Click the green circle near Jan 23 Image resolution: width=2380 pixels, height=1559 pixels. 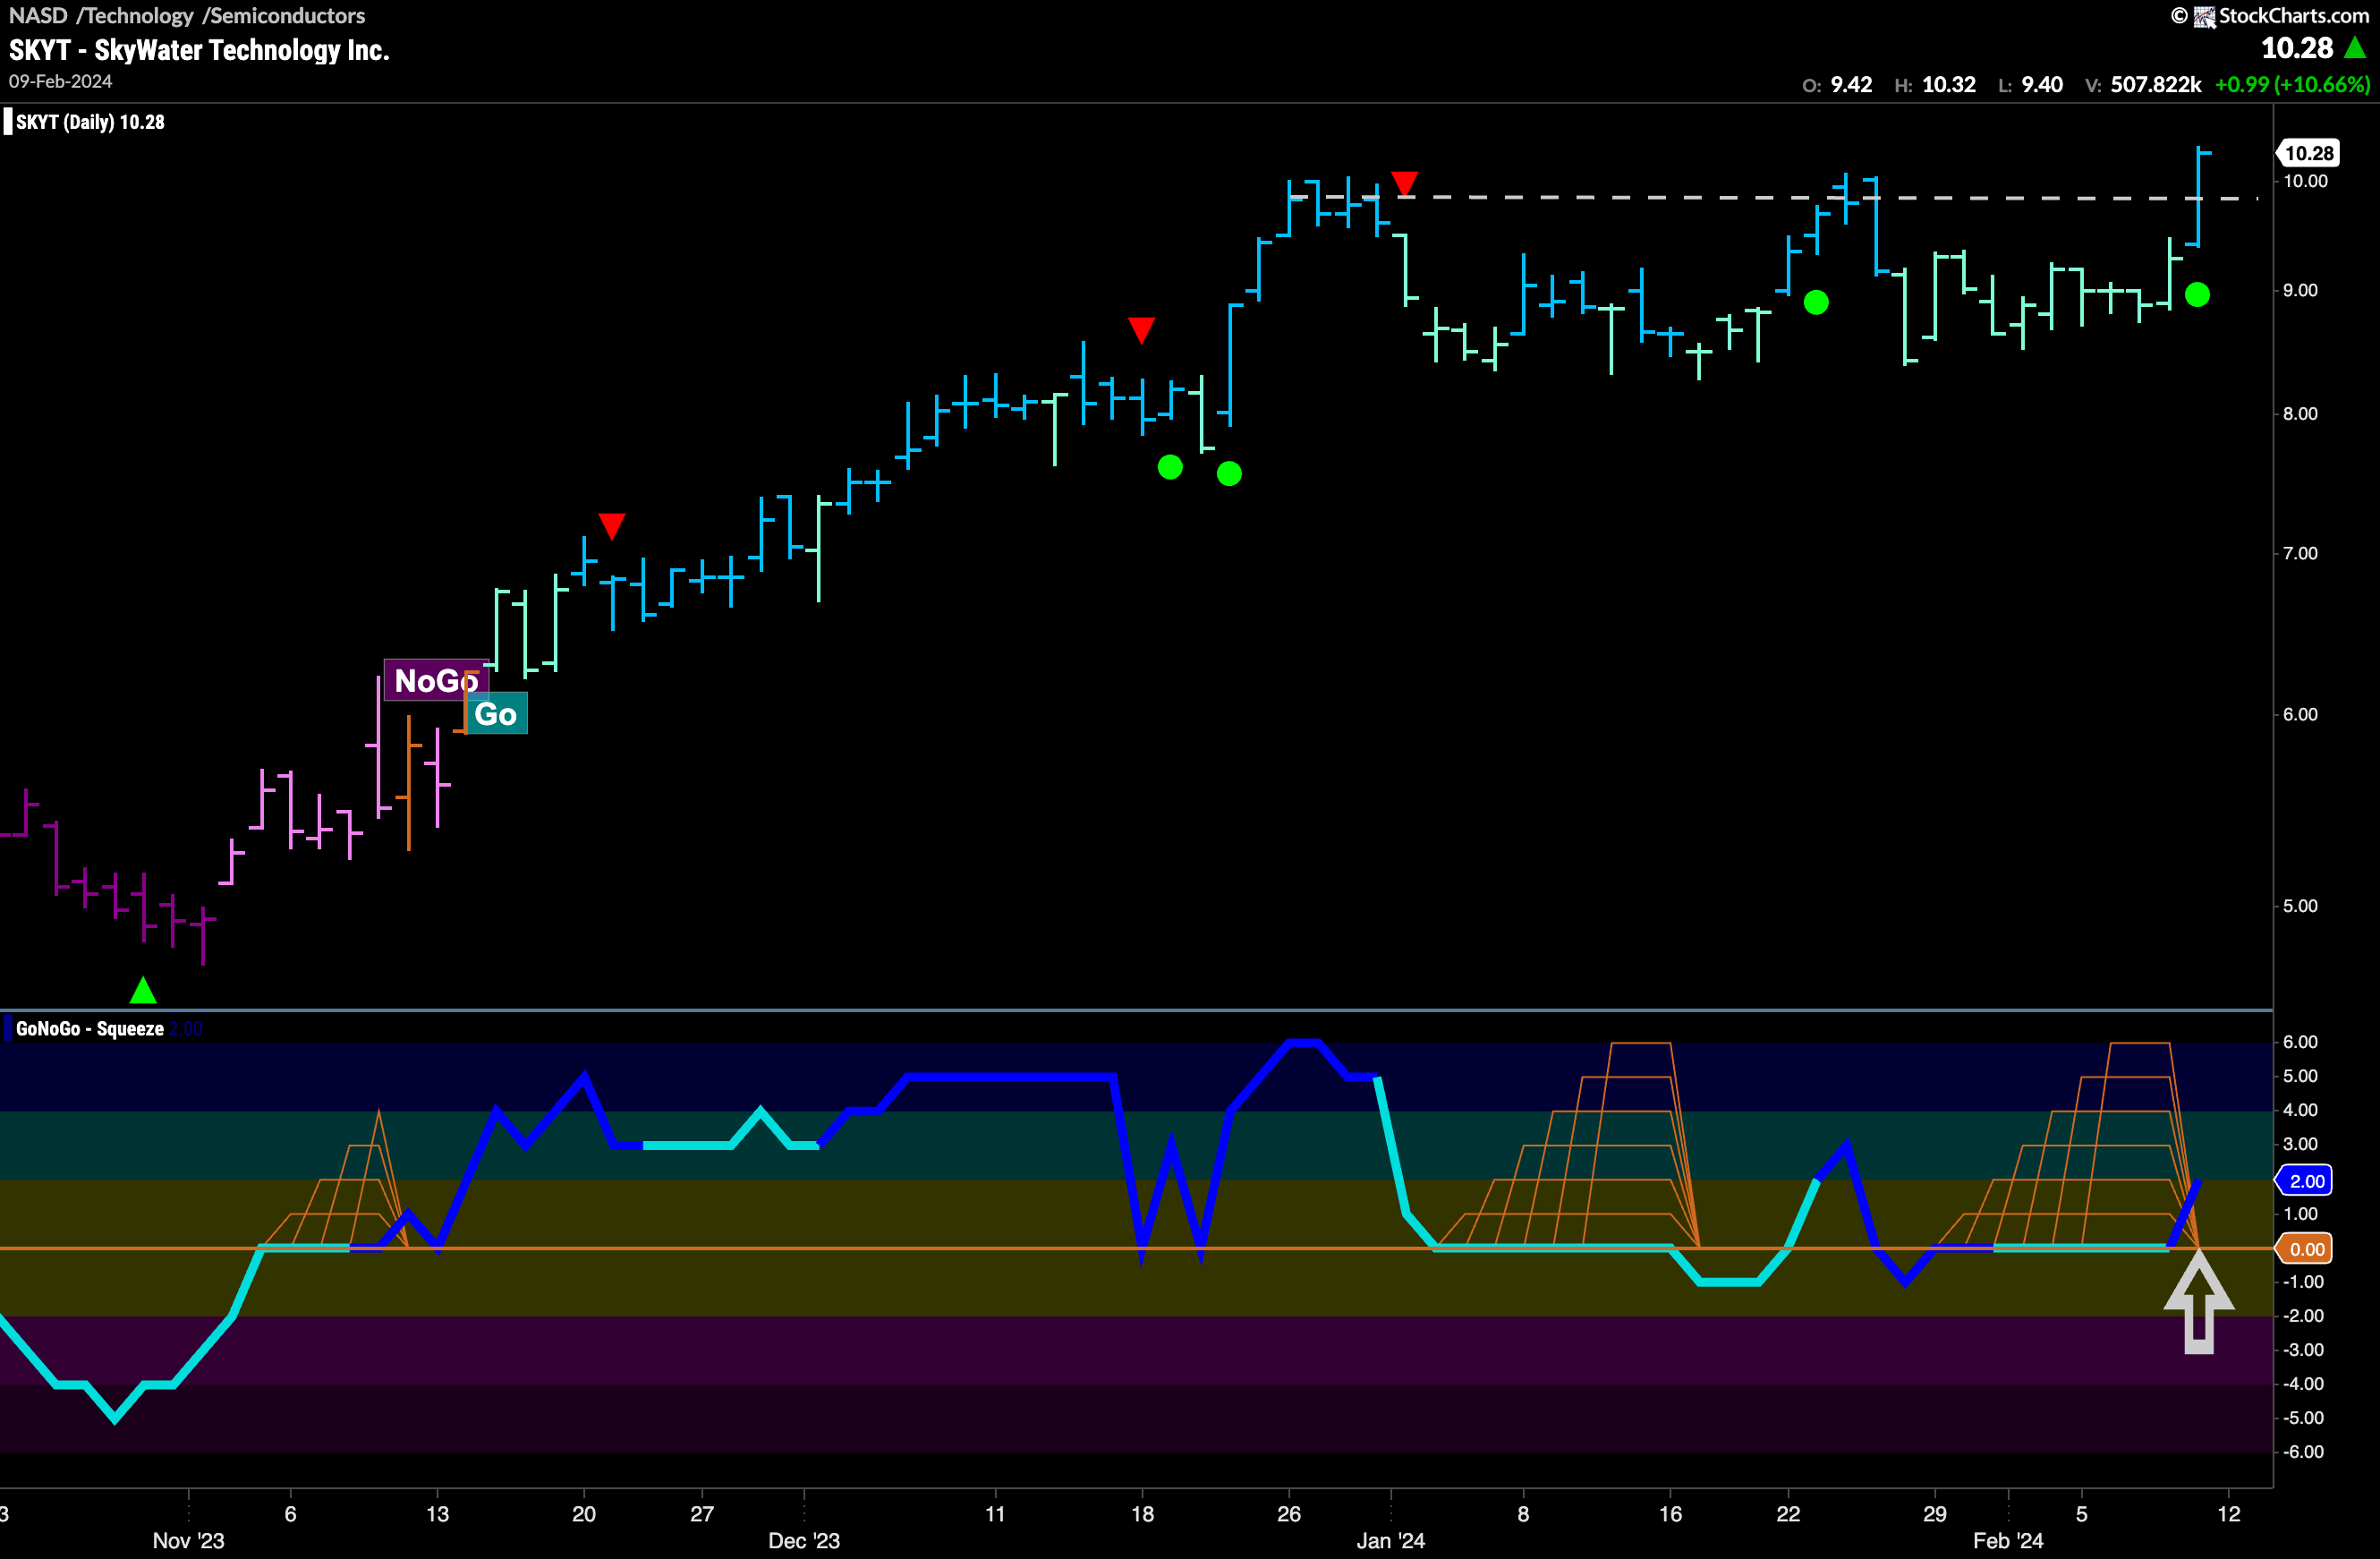point(1816,302)
